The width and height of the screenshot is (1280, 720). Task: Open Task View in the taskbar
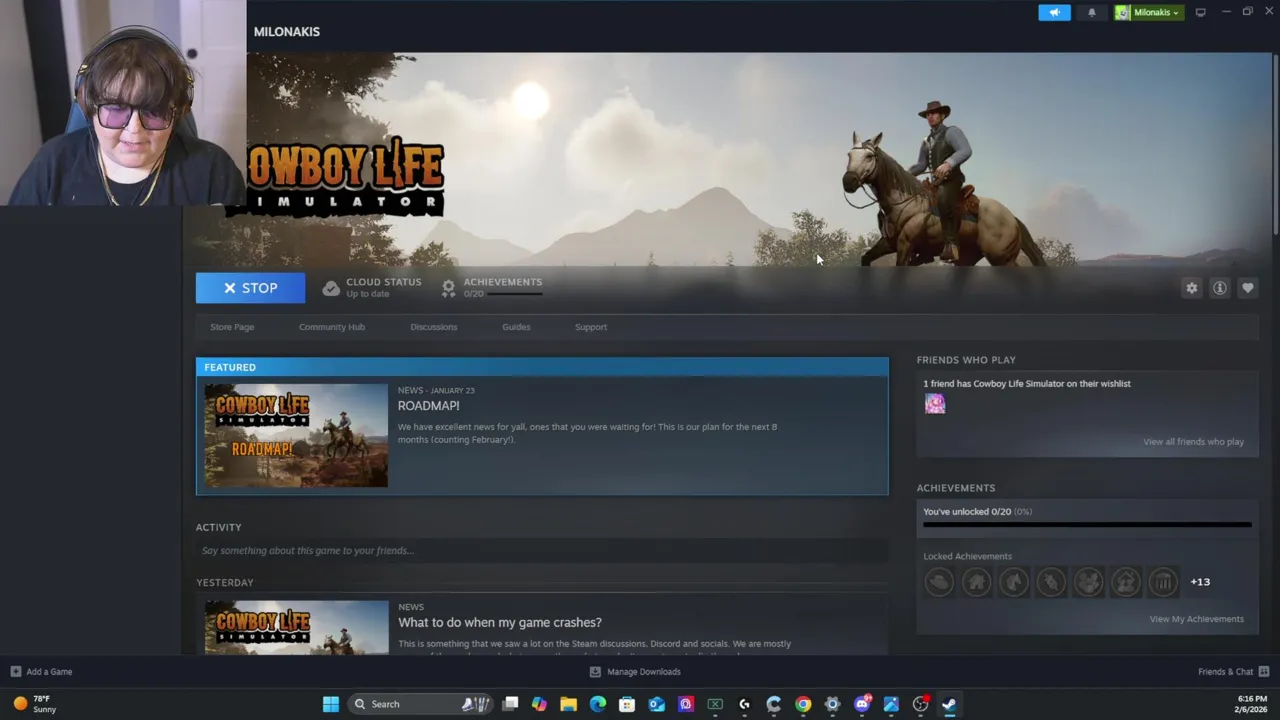510,704
